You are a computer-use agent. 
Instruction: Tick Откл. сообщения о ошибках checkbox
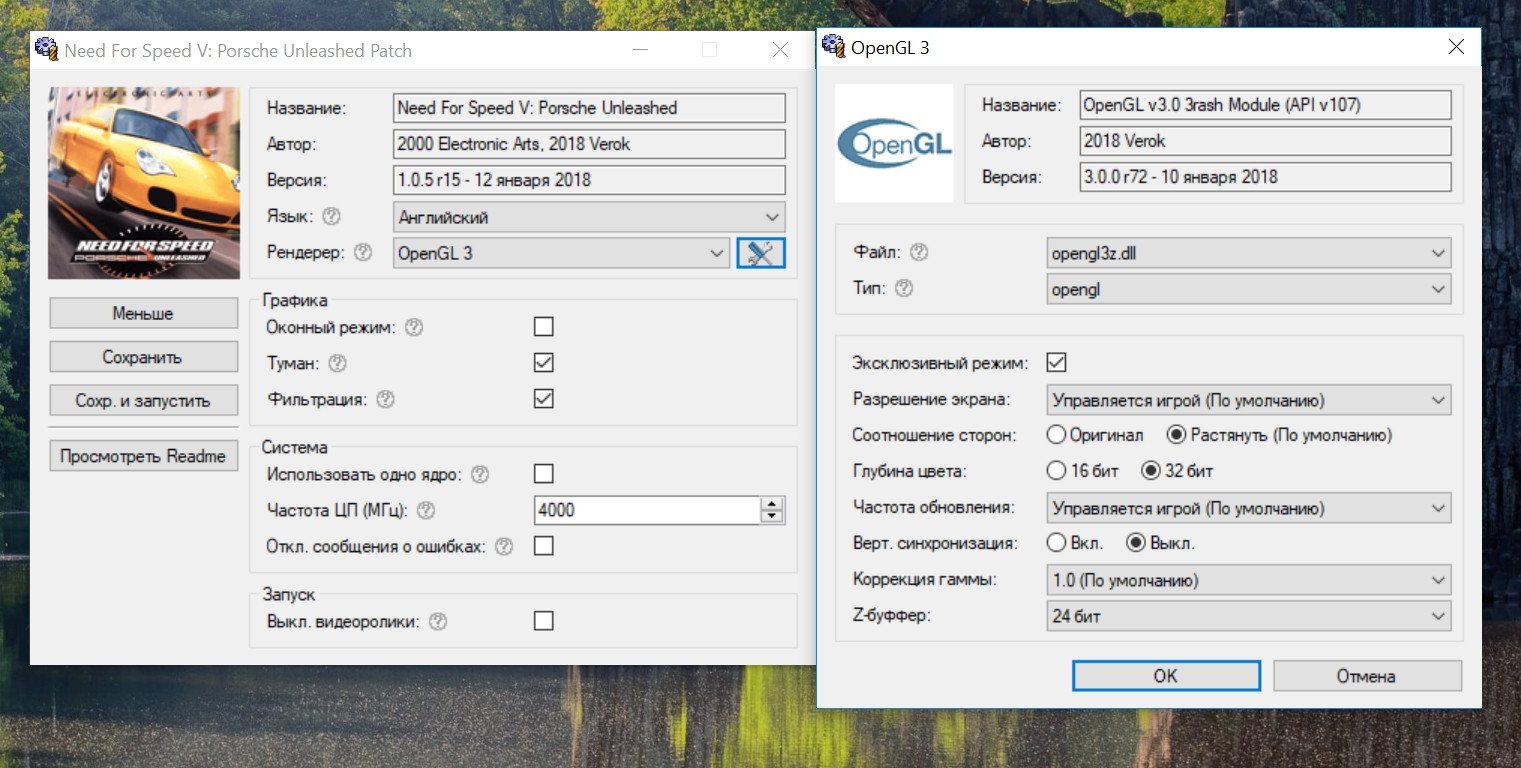pos(544,546)
